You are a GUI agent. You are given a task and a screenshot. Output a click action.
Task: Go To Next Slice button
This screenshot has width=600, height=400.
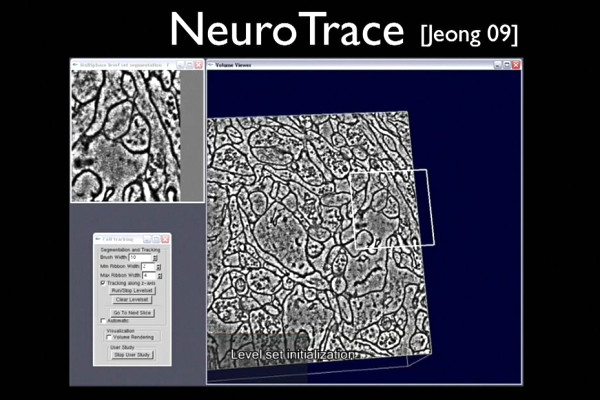pyautogui.click(x=130, y=312)
